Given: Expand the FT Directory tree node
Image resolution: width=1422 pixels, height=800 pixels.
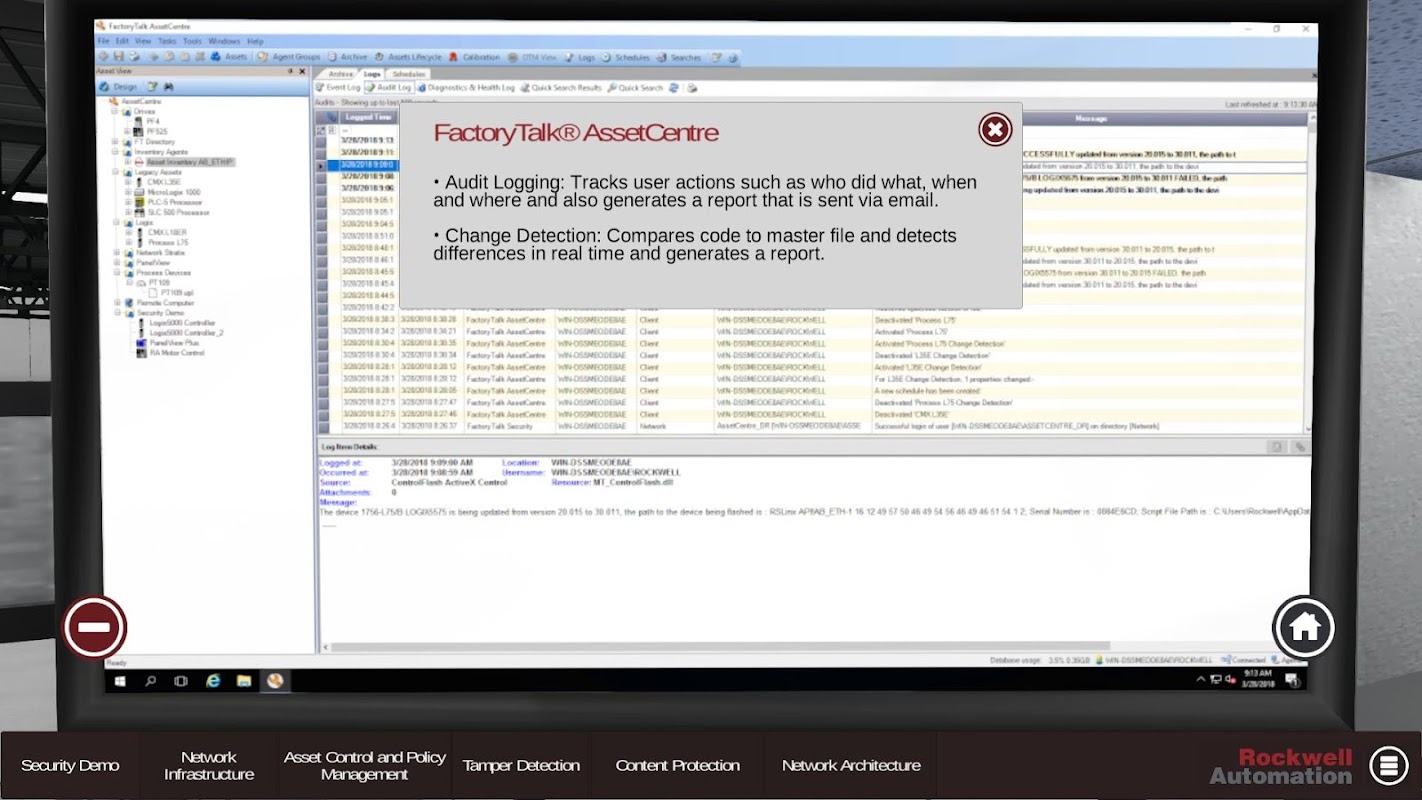Looking at the screenshot, I should 117,142.
